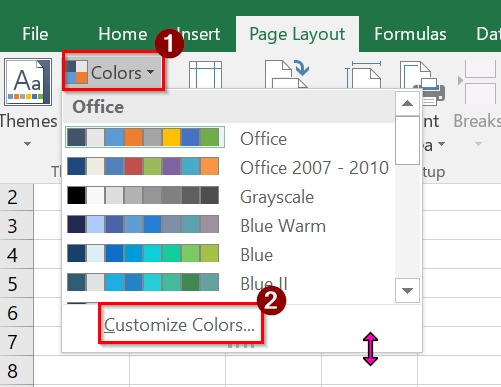
Task: Select row 4 header
Action: coord(17,254)
